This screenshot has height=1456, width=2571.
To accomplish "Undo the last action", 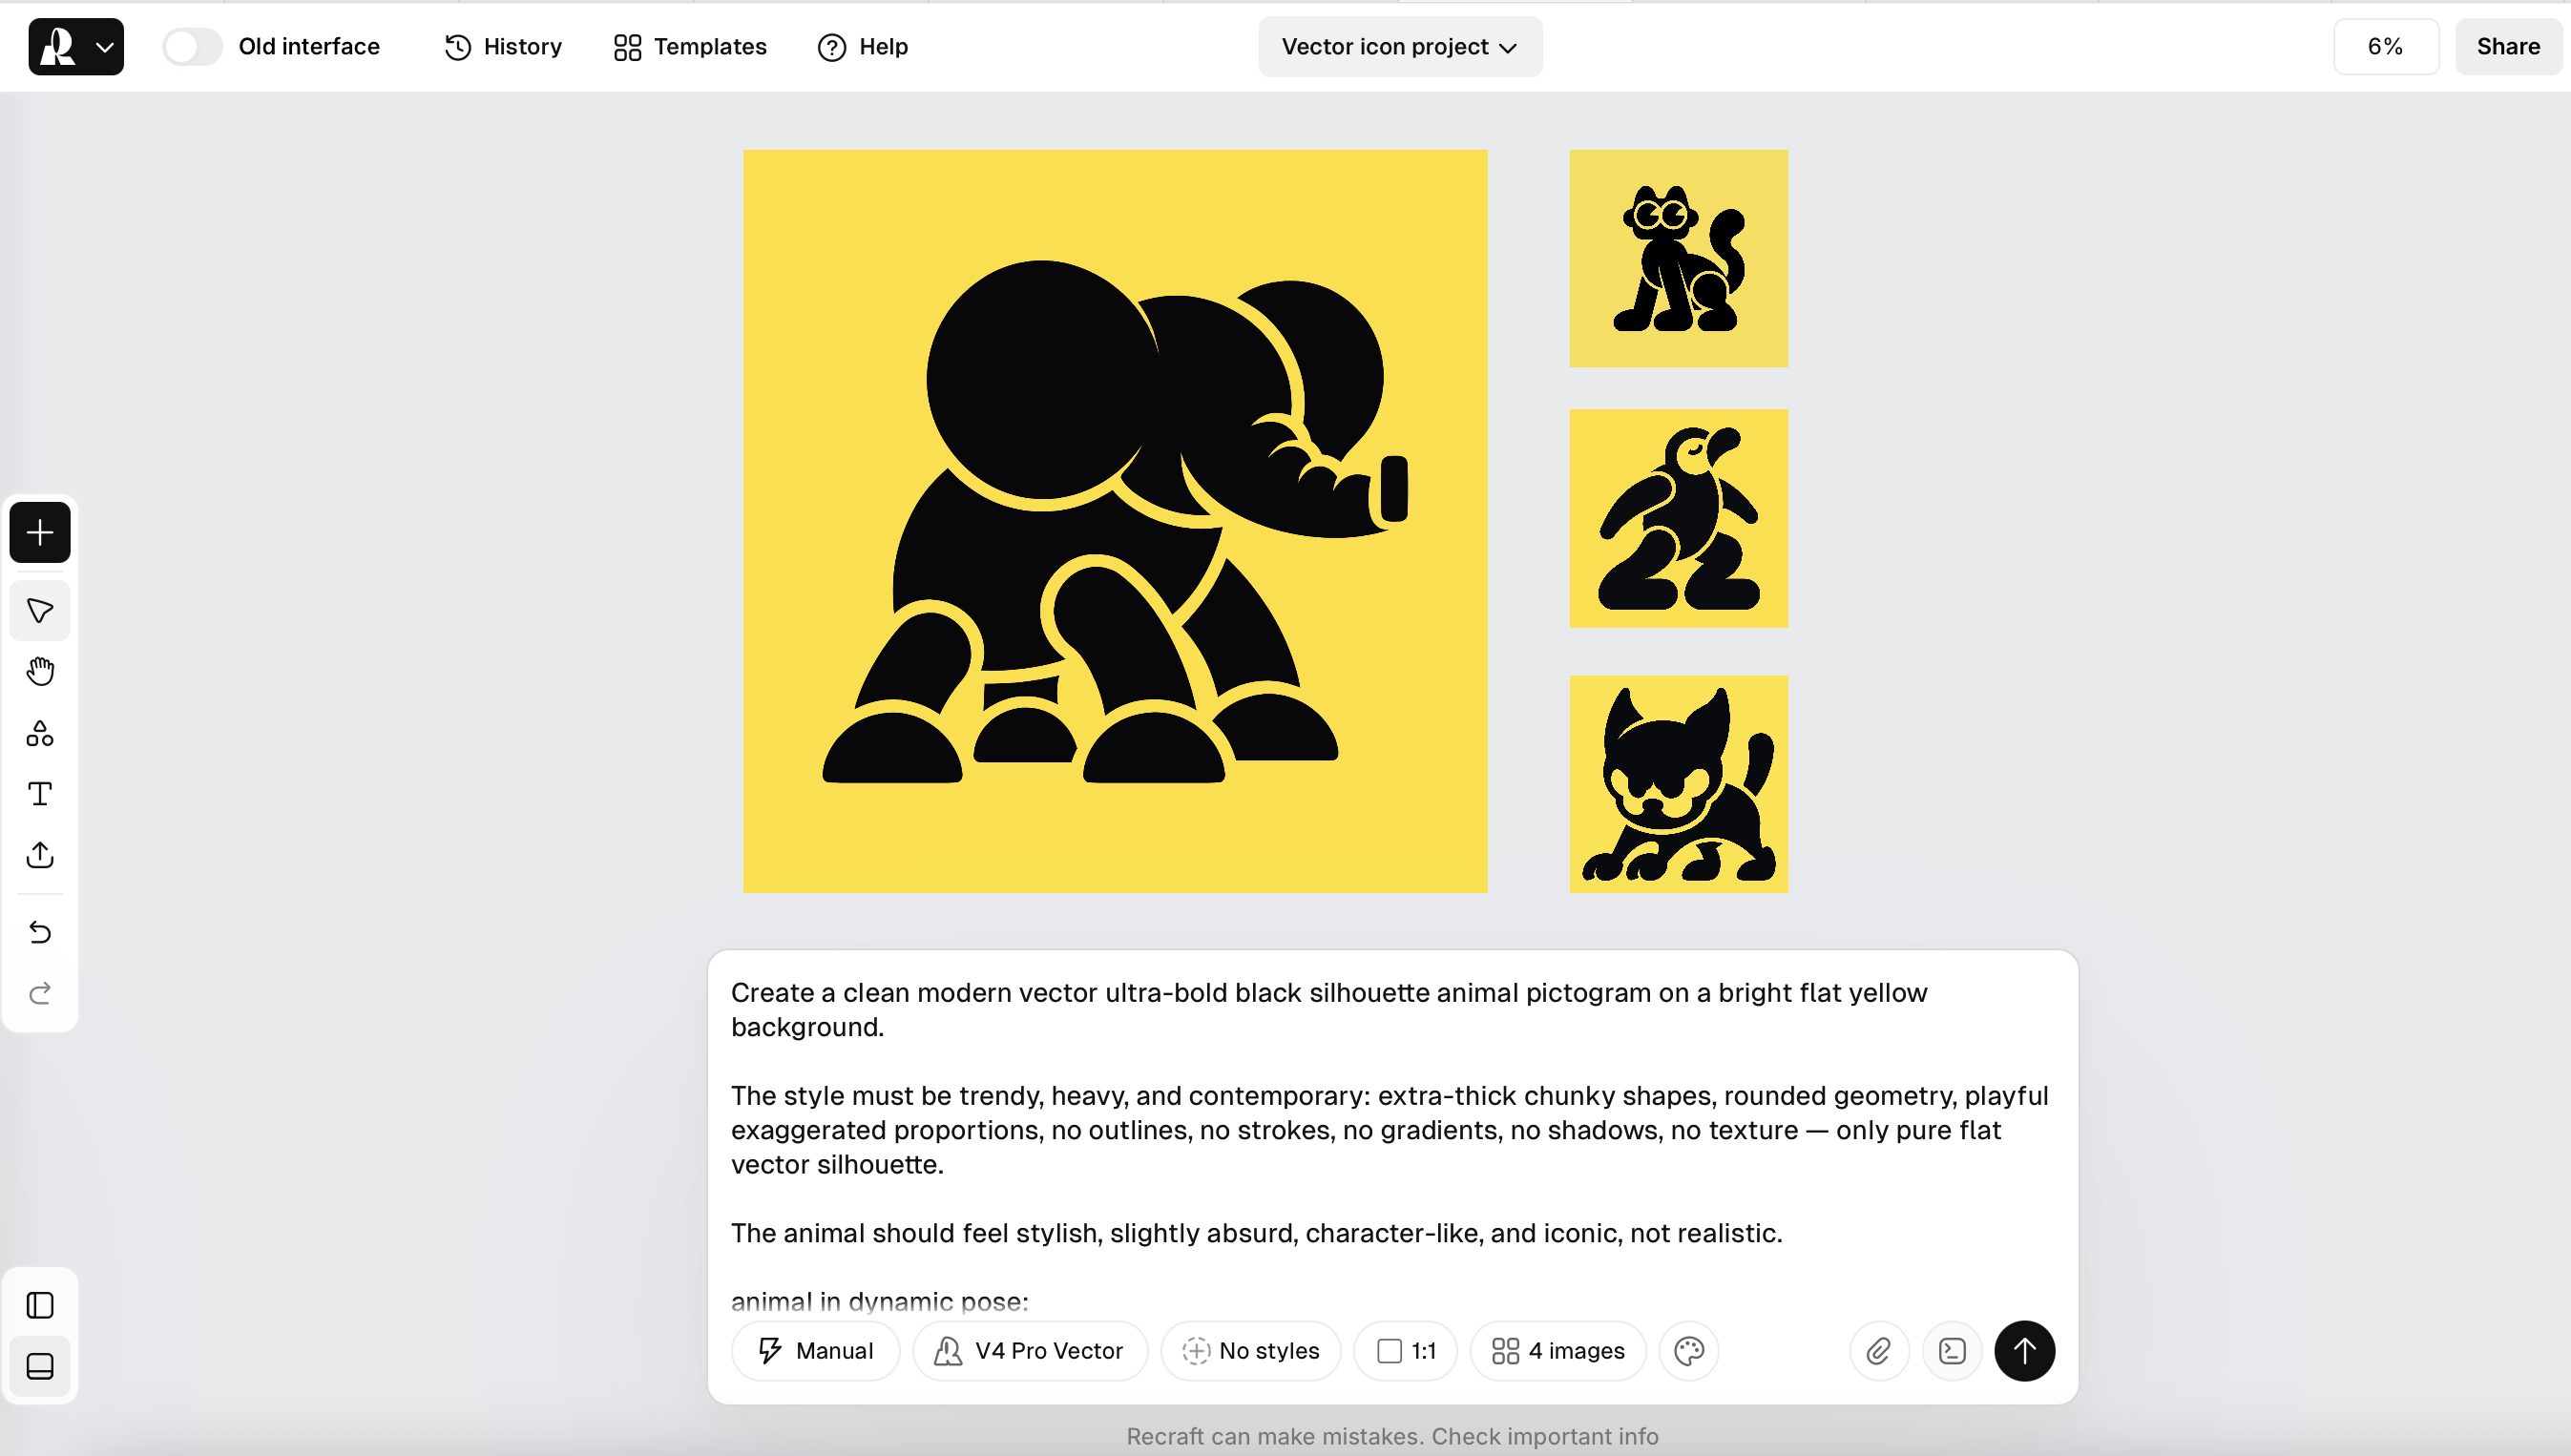I will [40, 932].
